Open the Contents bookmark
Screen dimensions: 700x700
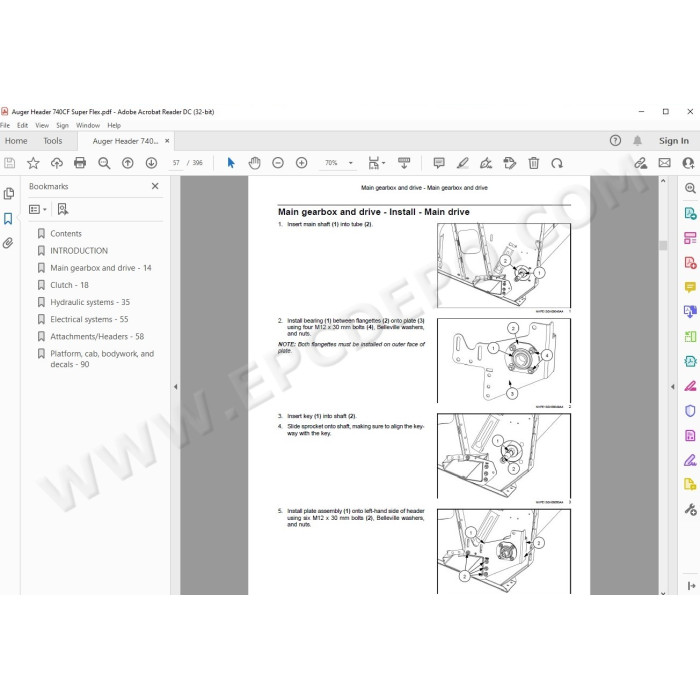[x=66, y=233]
